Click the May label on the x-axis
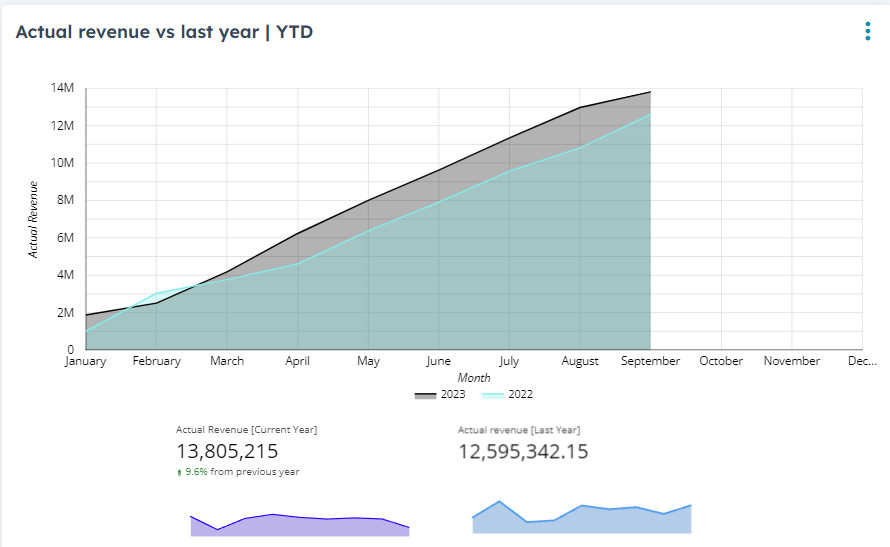Screen dimensions: 890x547 tap(368, 361)
